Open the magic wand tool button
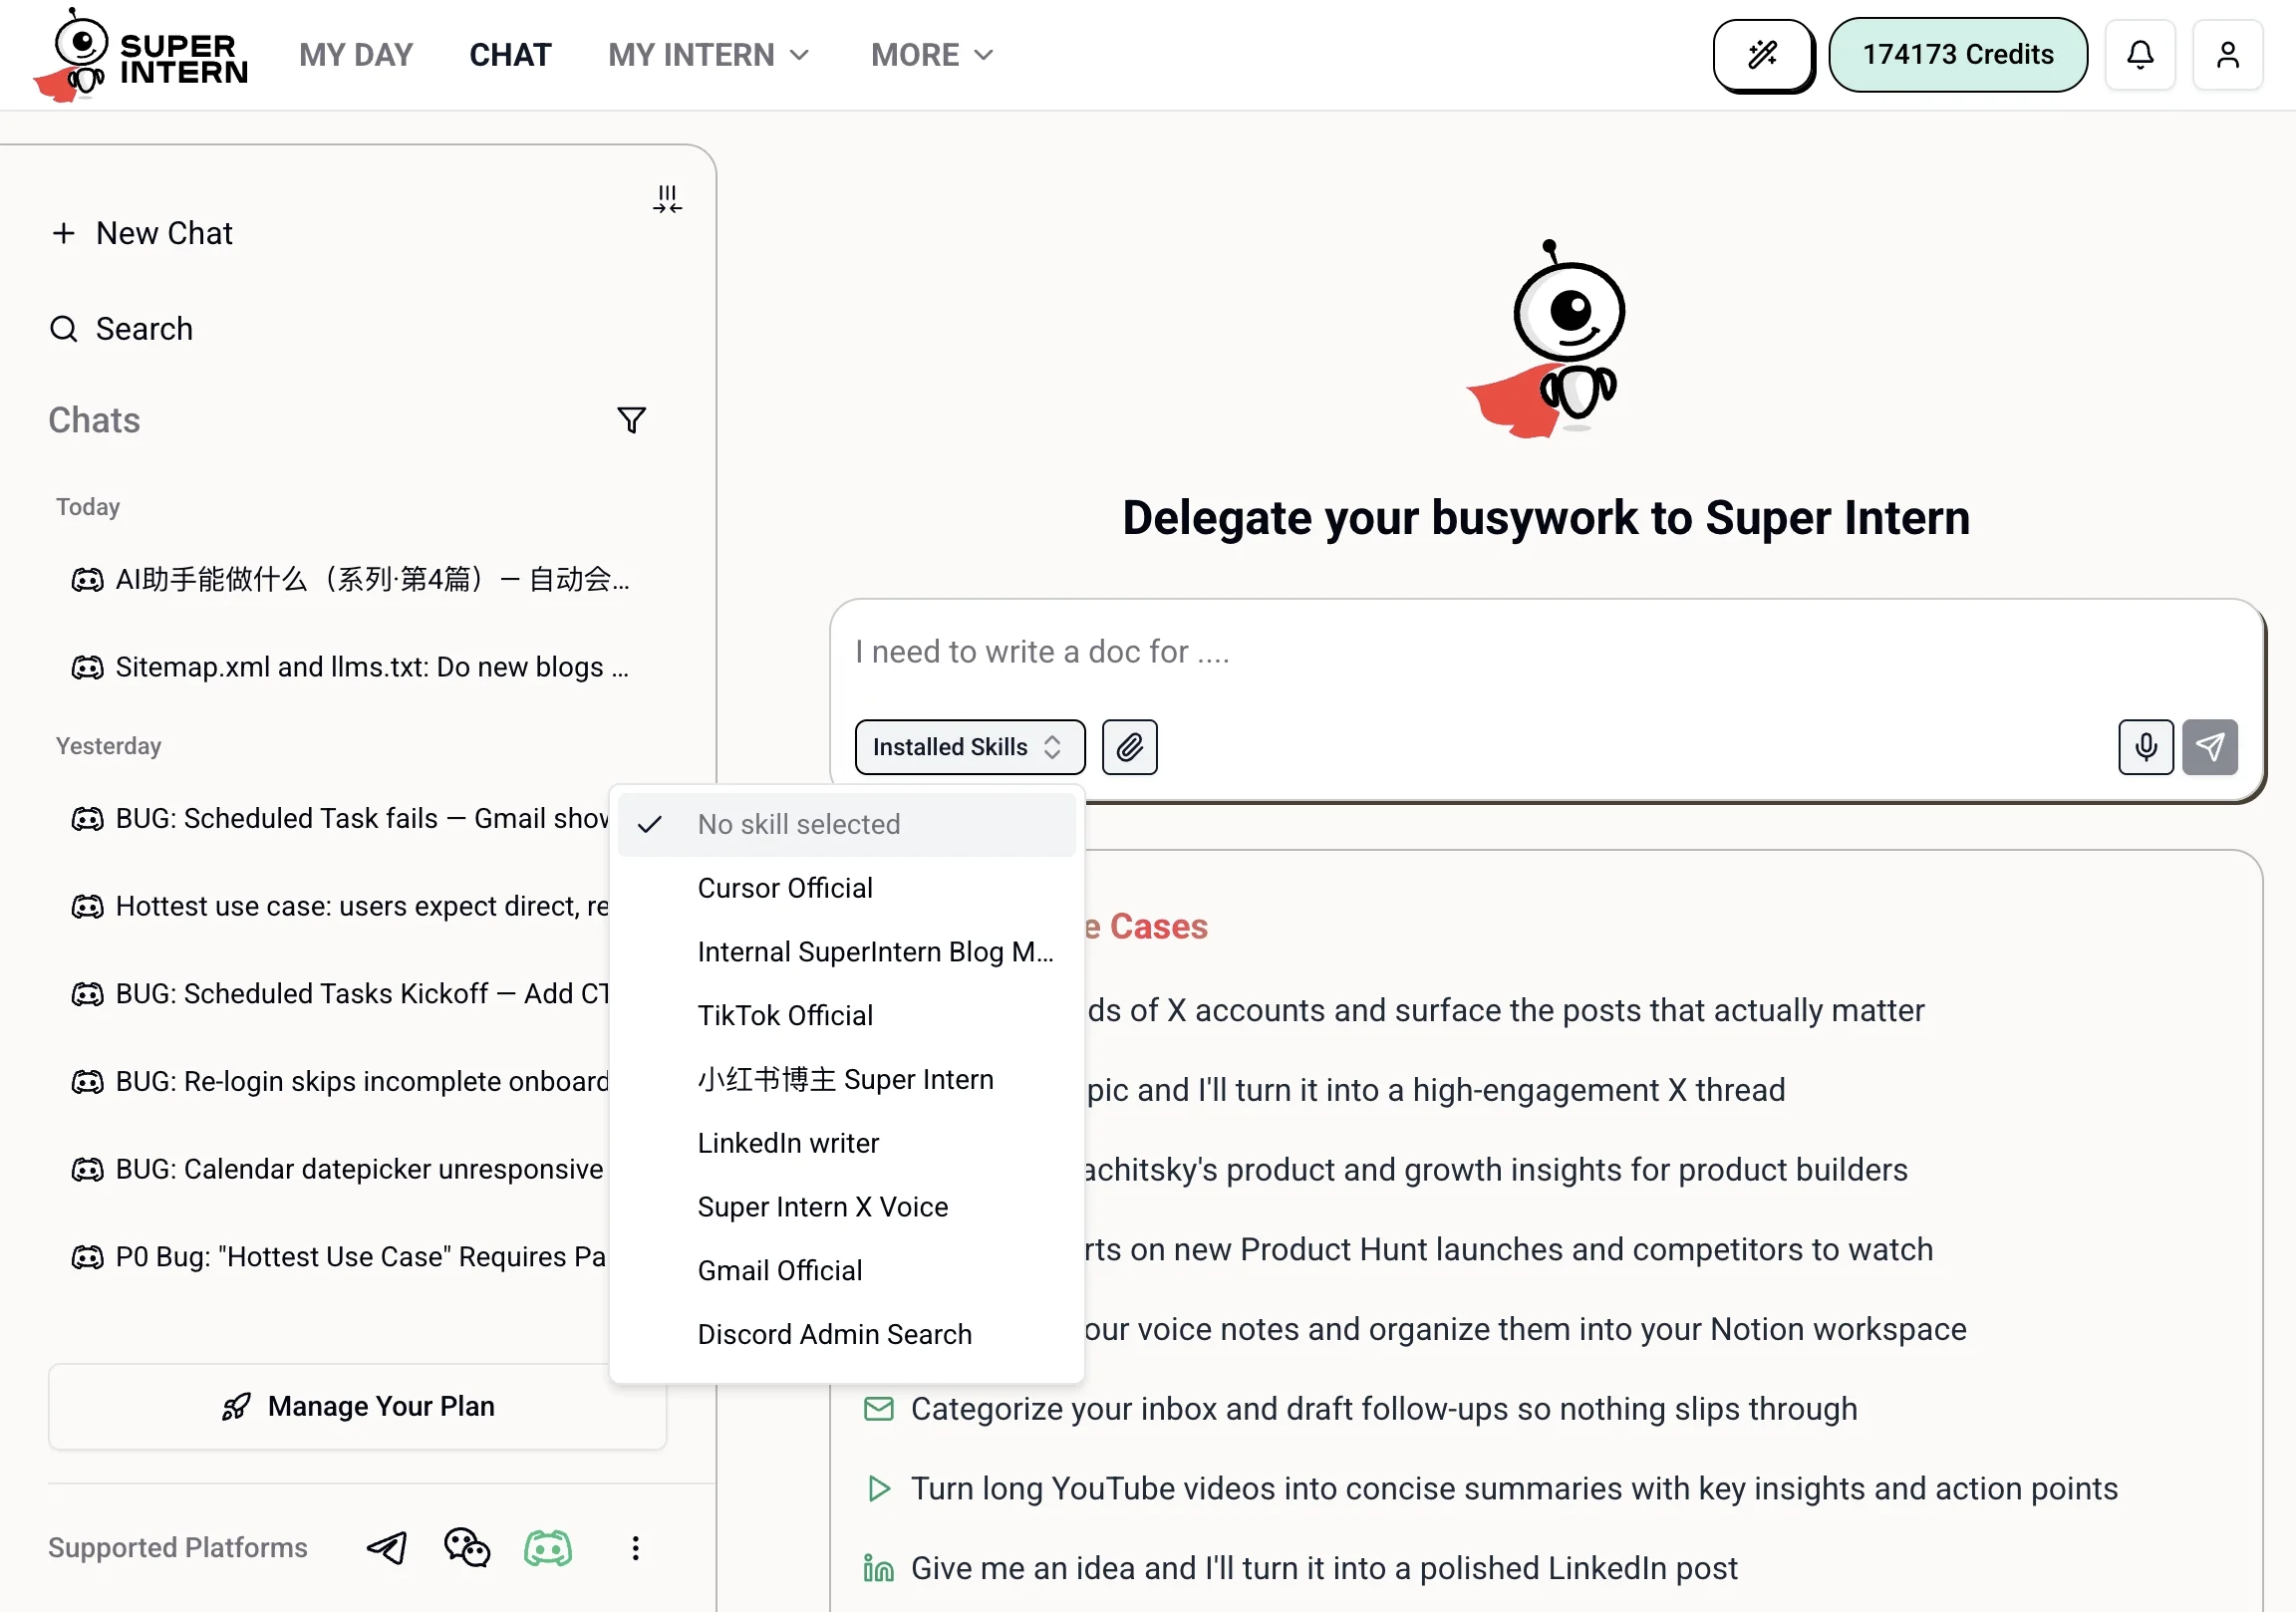 [1763, 55]
